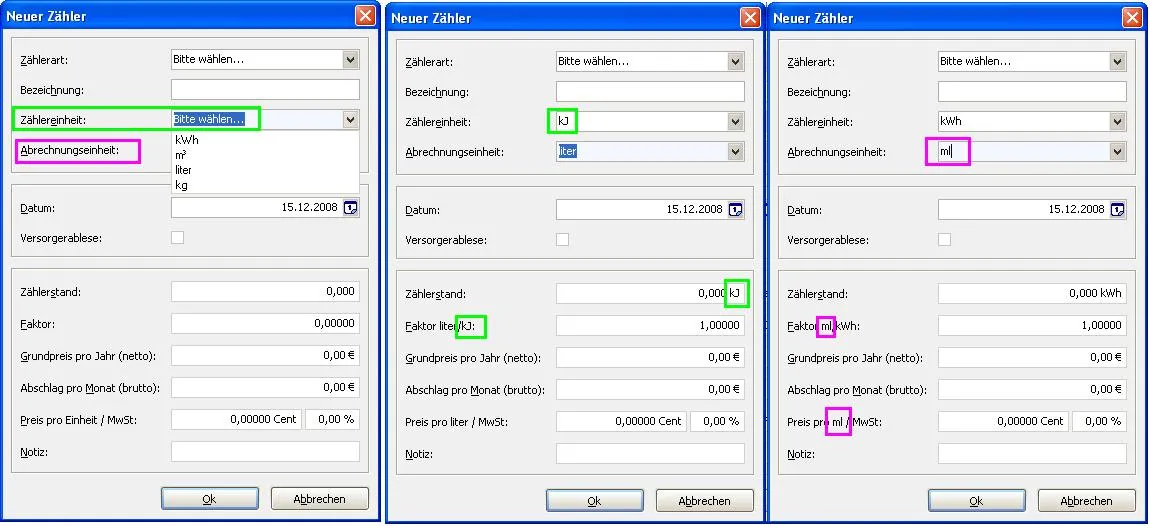Open Zählereinheit dropdown showing kWh in right dialog
The image size is (1150, 526).
coord(1117,121)
